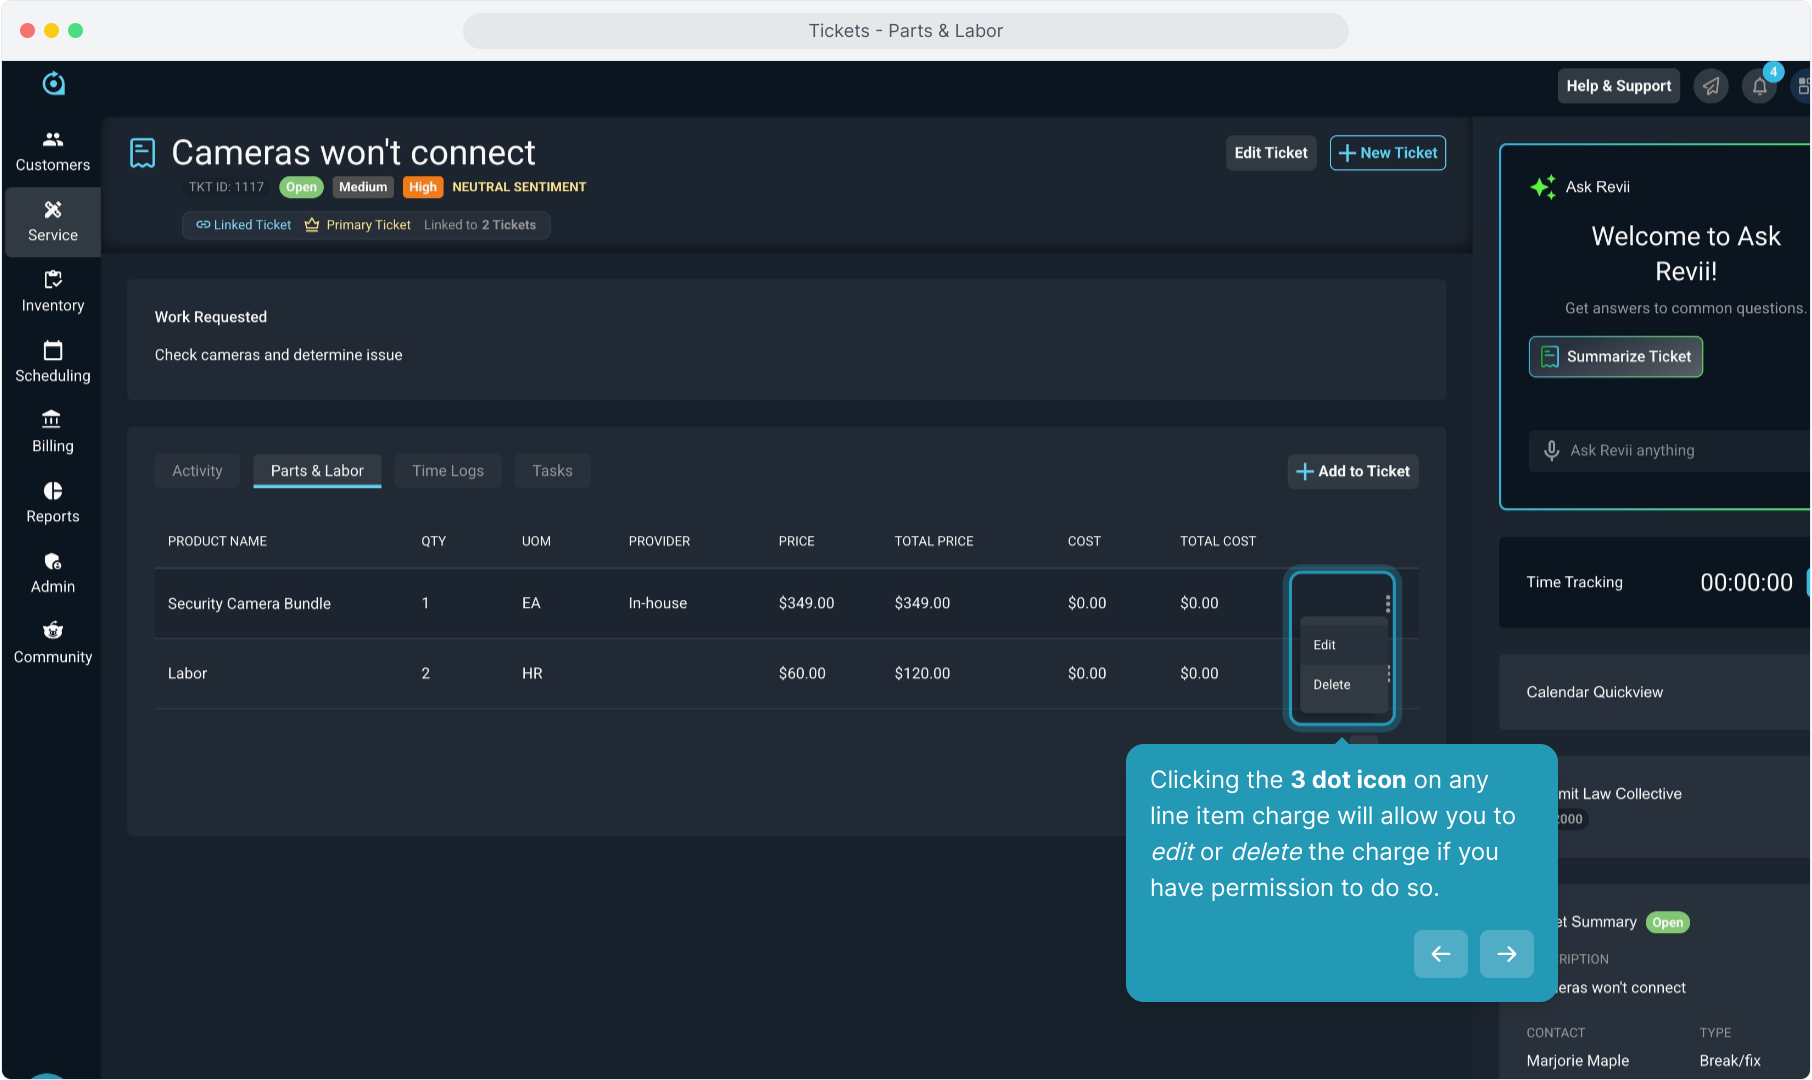Viewport: 1812px width, 1080px height.
Task: Choose Delete from the line item menu
Action: tap(1332, 685)
